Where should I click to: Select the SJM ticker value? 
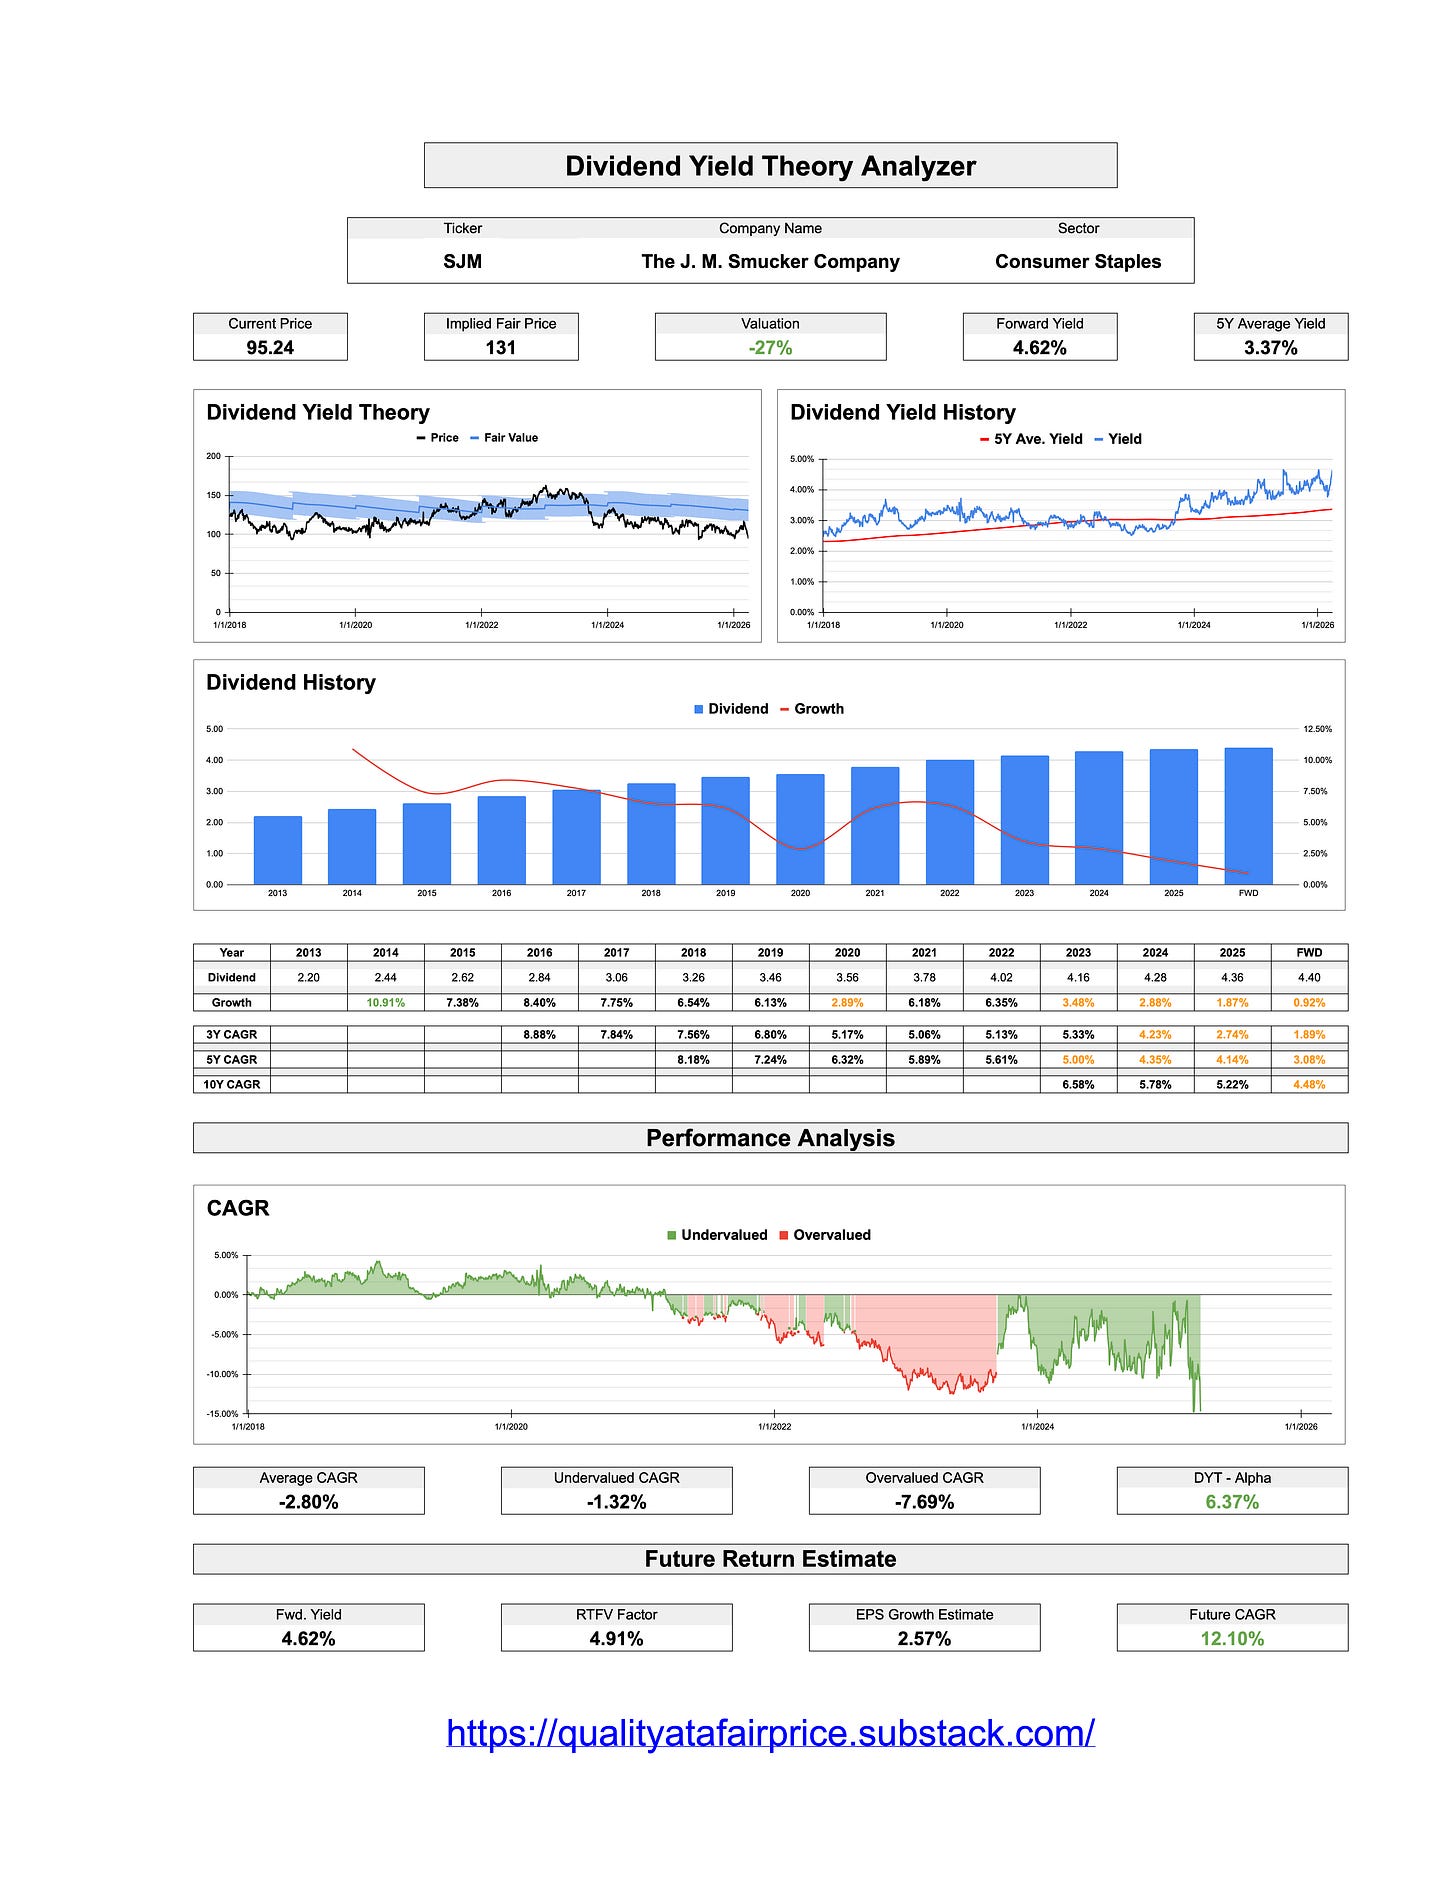pos(462,261)
